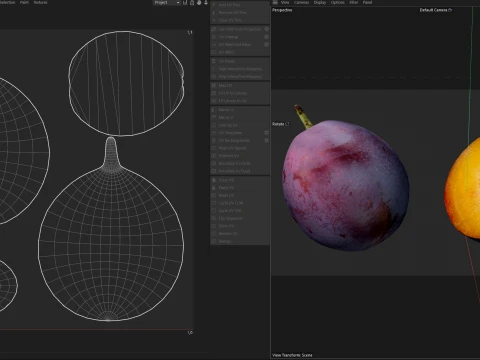Run the UV Unwrap command
Viewport: 480px width, 360px height.
(x=237, y=37)
